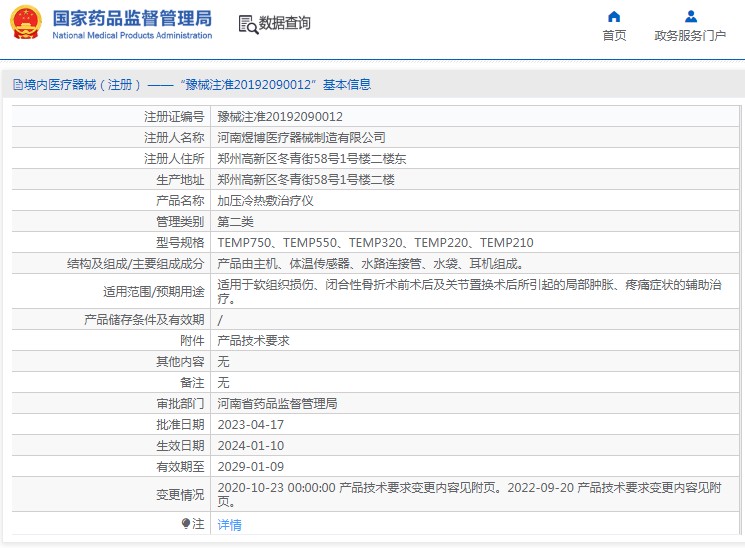
Task: Click the registrant name 河南煜博医疗器械制造有限公司
Action: (301, 138)
